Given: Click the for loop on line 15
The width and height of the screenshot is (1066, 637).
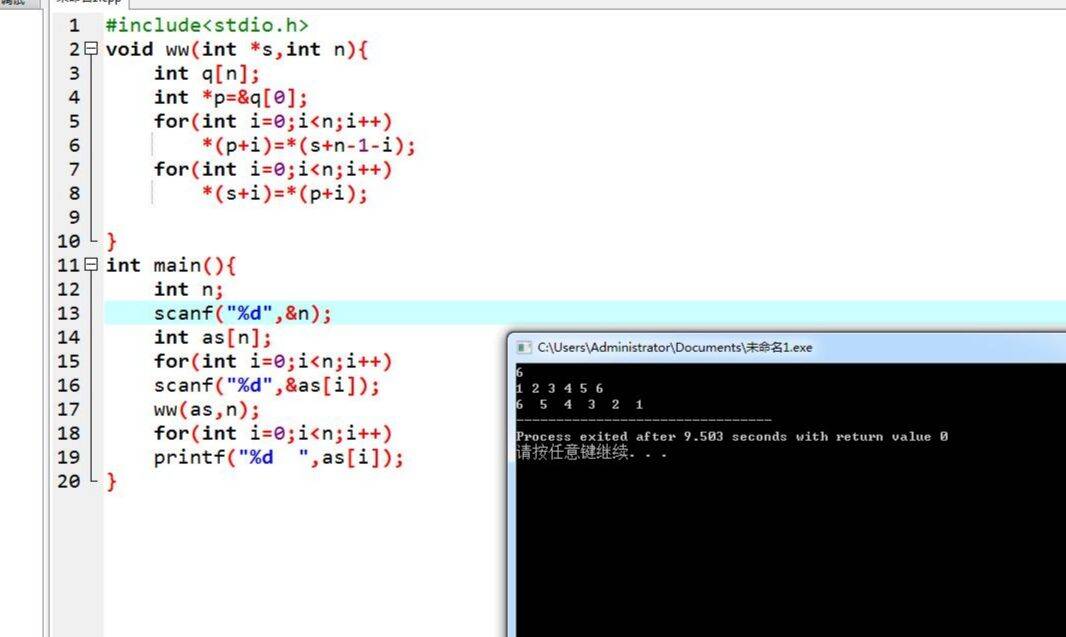Looking at the screenshot, I should point(273,361).
